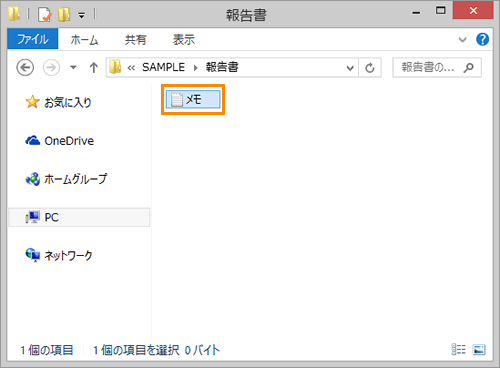Open お気に入り in the navigation pane
Viewport: 500px width, 368px height.
coord(59,102)
